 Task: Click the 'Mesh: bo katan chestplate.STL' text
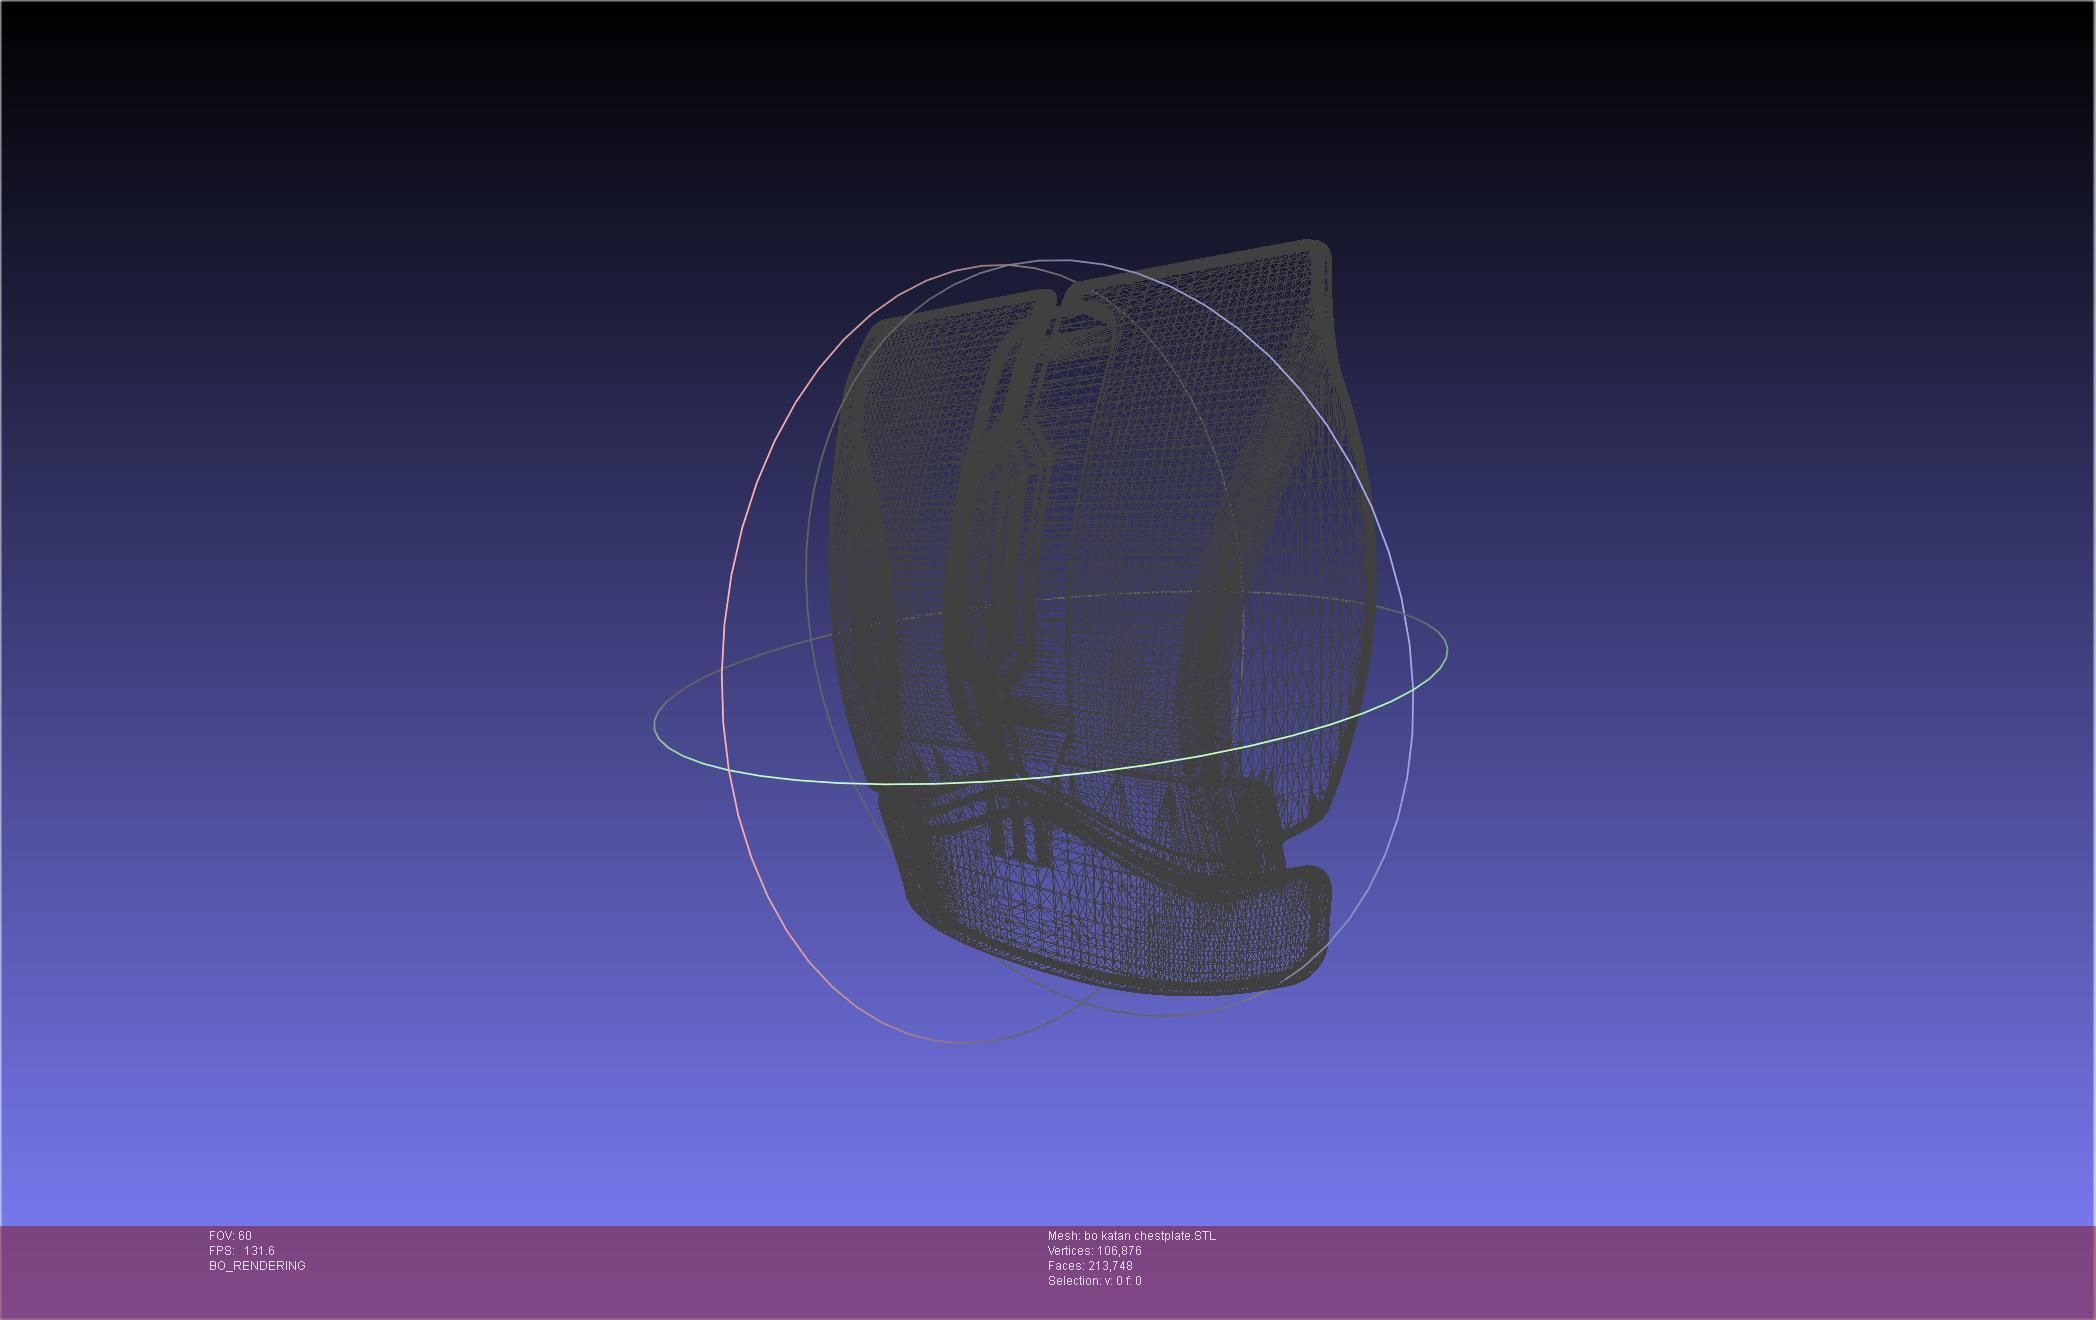(x=1132, y=1236)
